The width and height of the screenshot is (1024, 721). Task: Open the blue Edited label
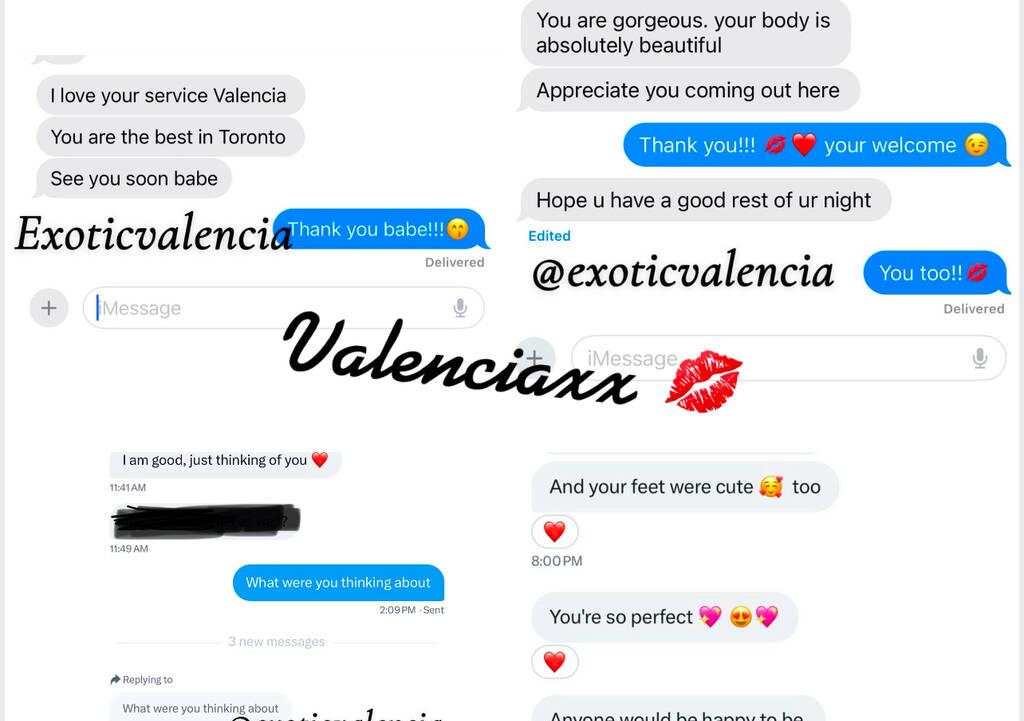(549, 236)
